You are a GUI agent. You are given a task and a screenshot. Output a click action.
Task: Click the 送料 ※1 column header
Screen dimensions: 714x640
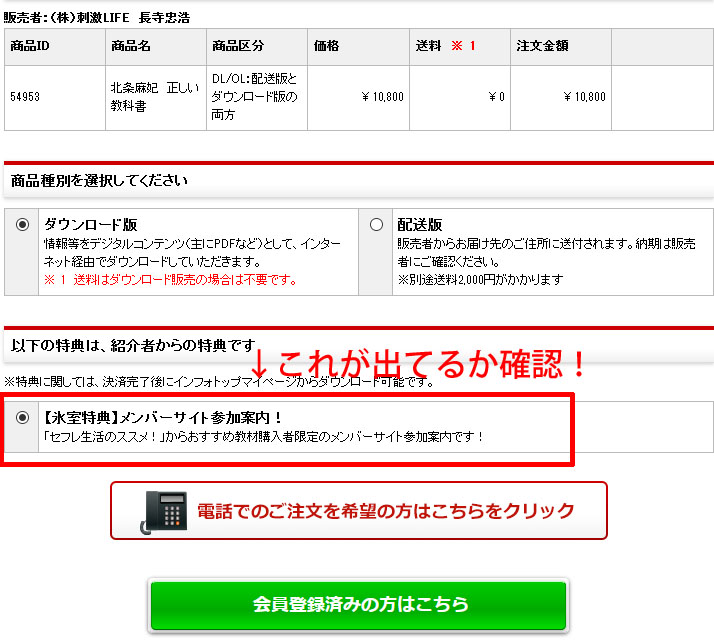(x=445, y=46)
